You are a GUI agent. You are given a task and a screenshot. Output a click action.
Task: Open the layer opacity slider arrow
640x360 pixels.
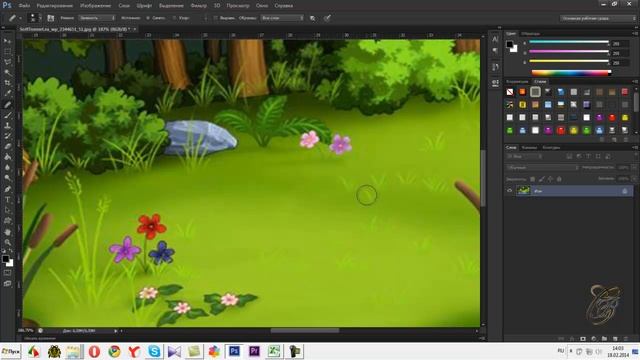[634, 167]
